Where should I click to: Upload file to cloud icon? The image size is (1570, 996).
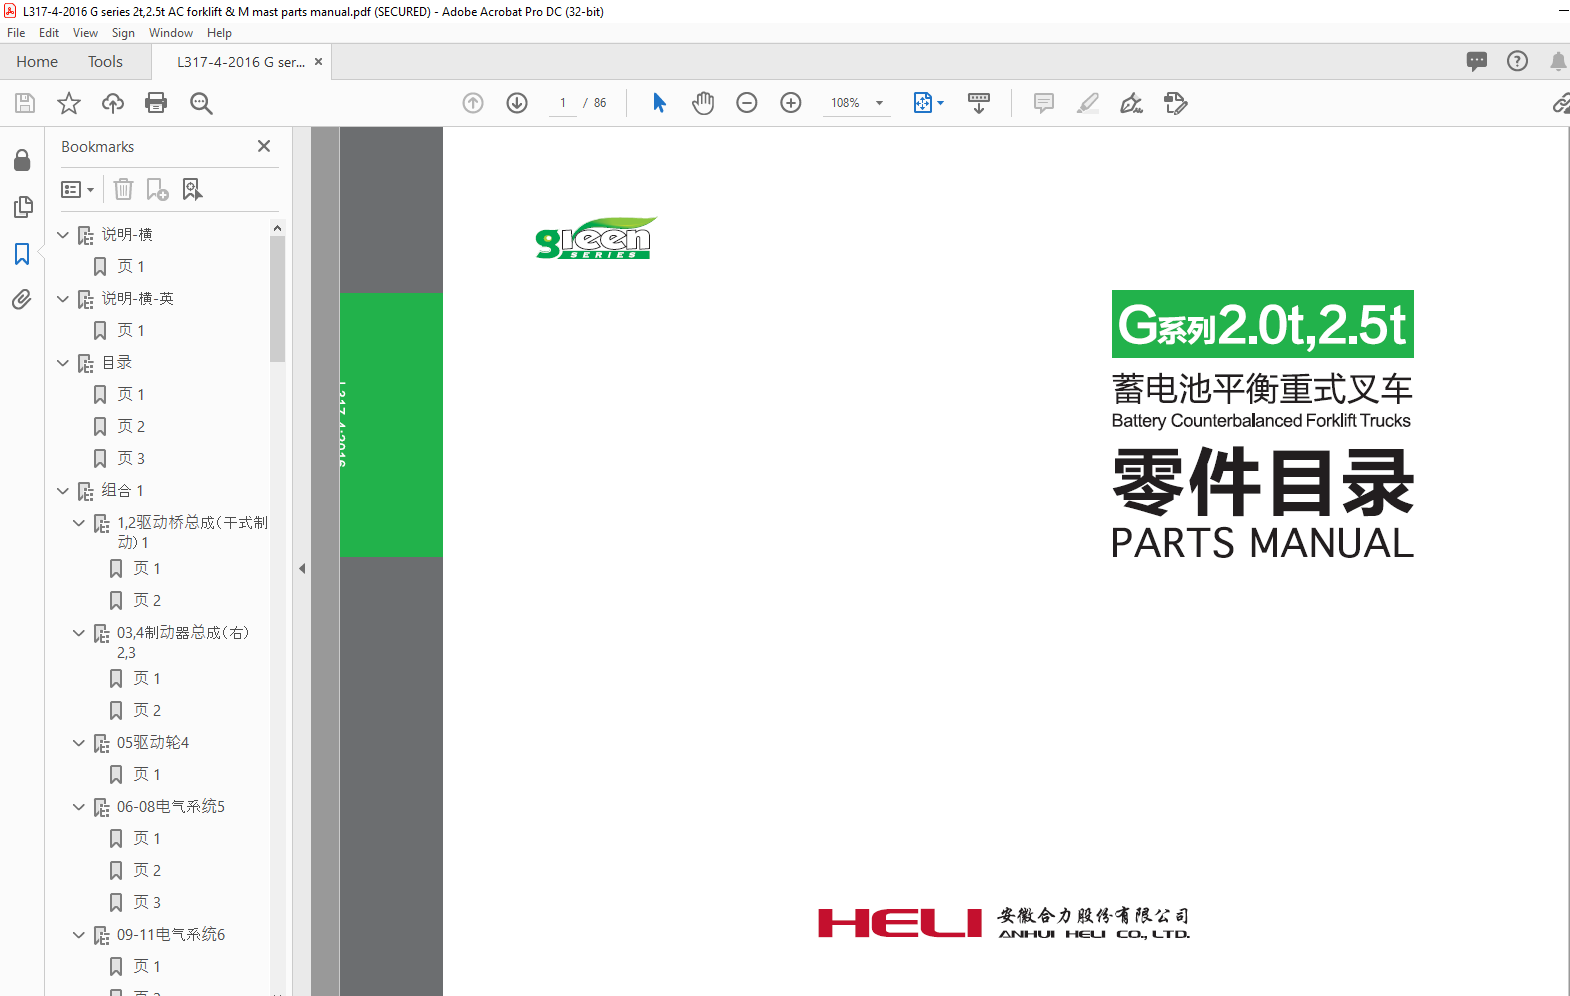tap(113, 103)
